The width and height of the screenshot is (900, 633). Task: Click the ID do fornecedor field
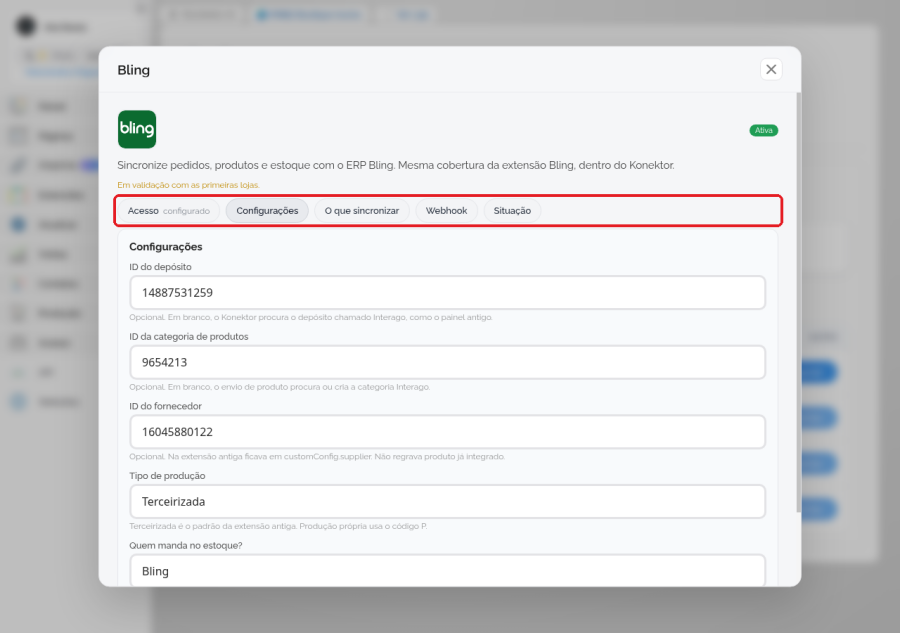pyautogui.click(x=447, y=432)
